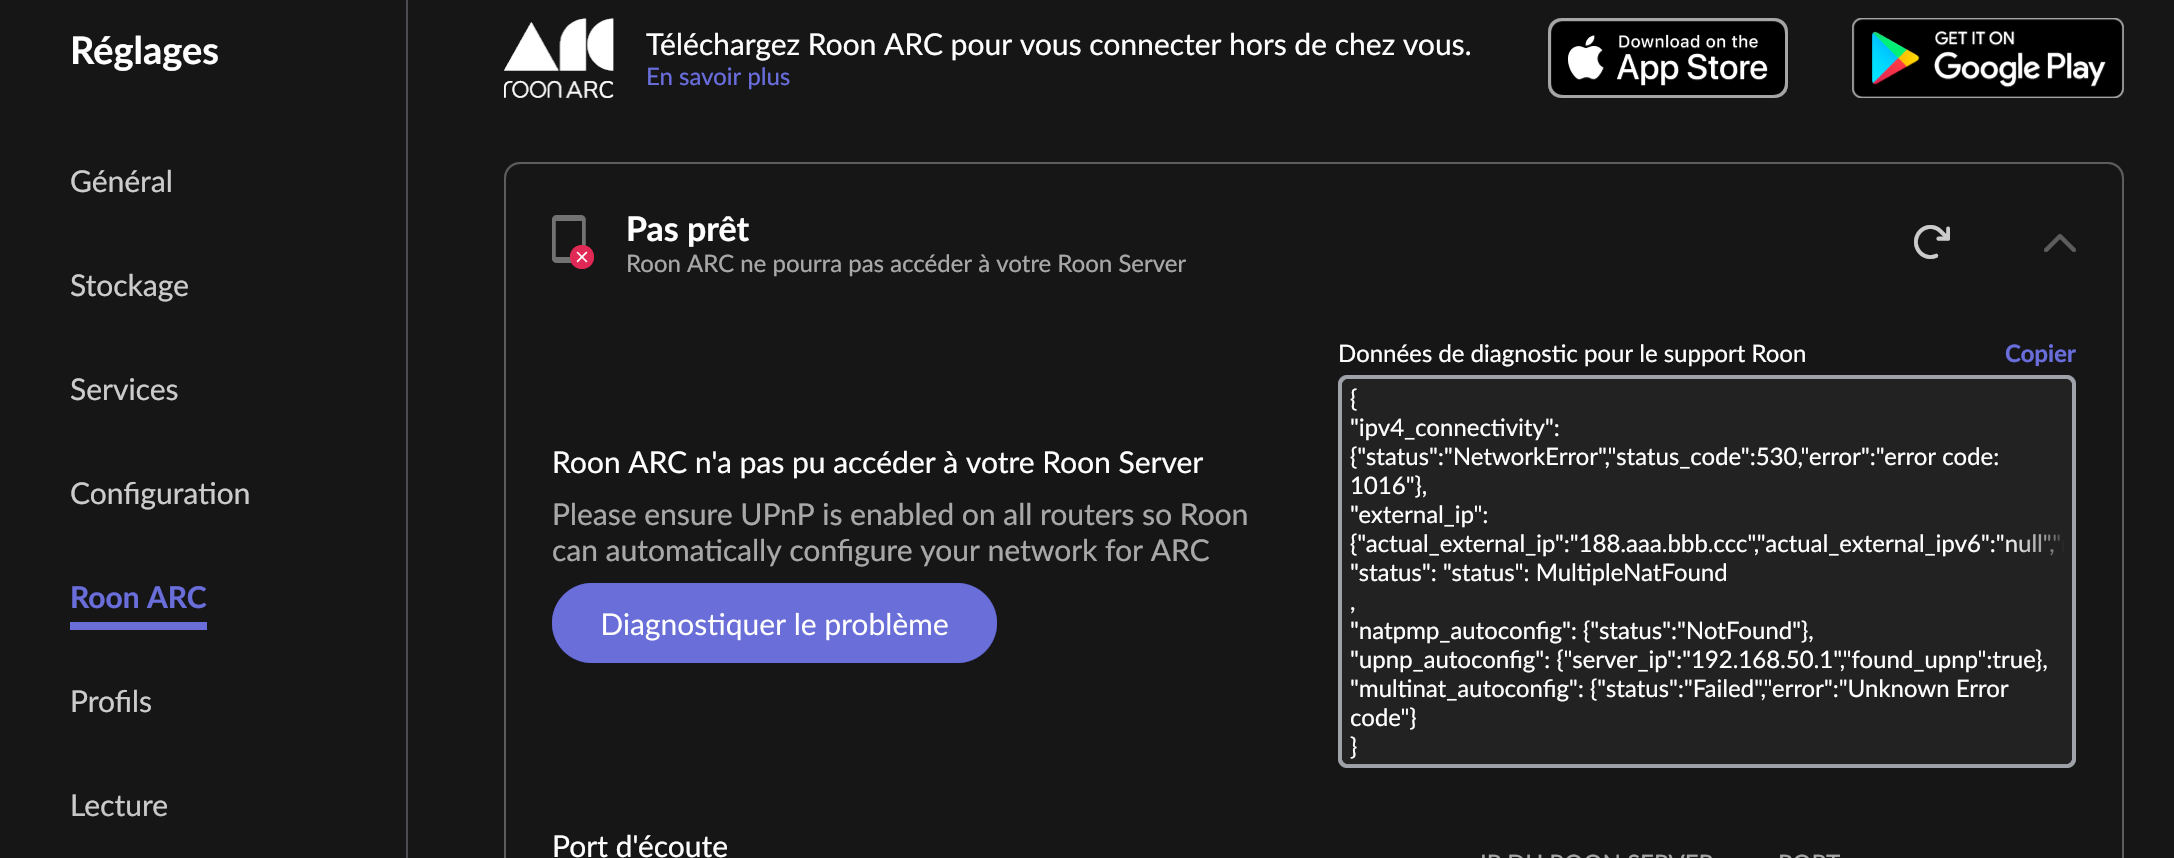The height and width of the screenshot is (858, 2174).
Task: Open the Google Play download badge
Action: [x=1986, y=58]
